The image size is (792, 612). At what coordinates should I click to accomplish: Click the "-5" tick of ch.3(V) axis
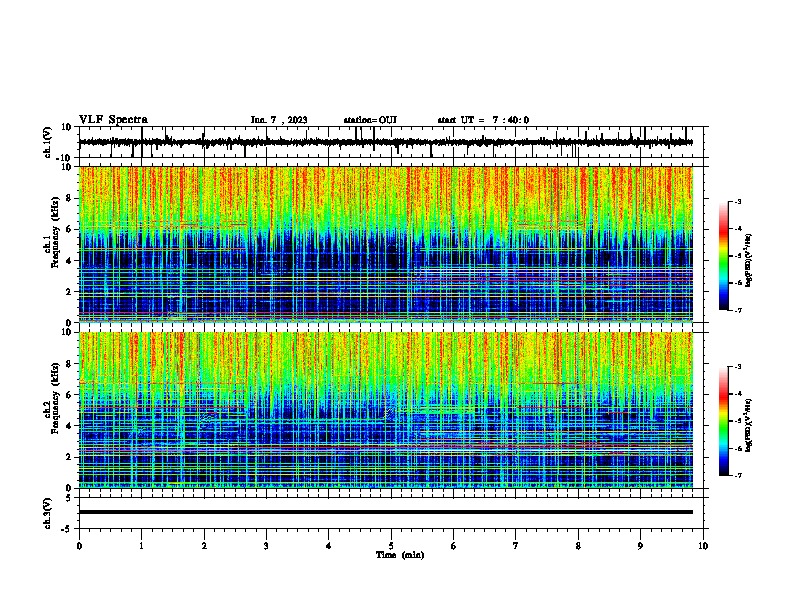coord(67,529)
